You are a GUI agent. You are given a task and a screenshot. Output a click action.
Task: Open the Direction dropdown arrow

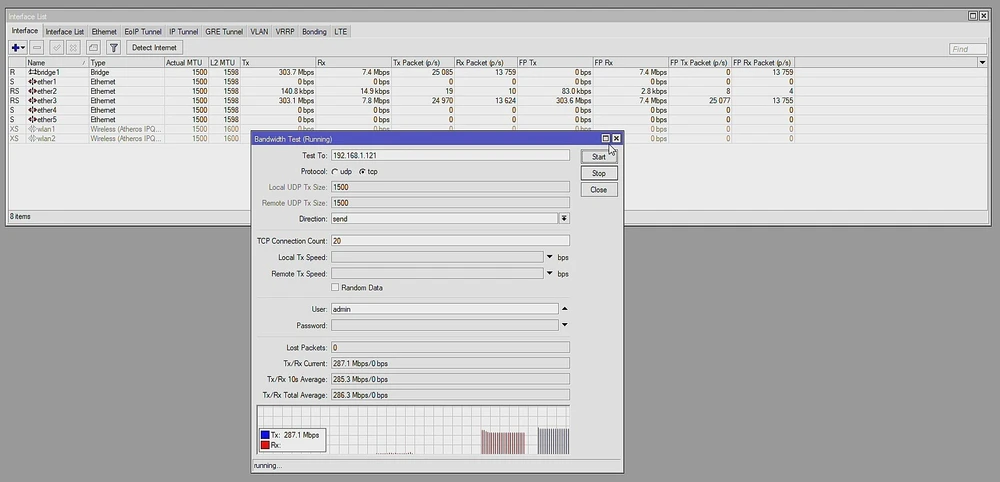click(564, 218)
